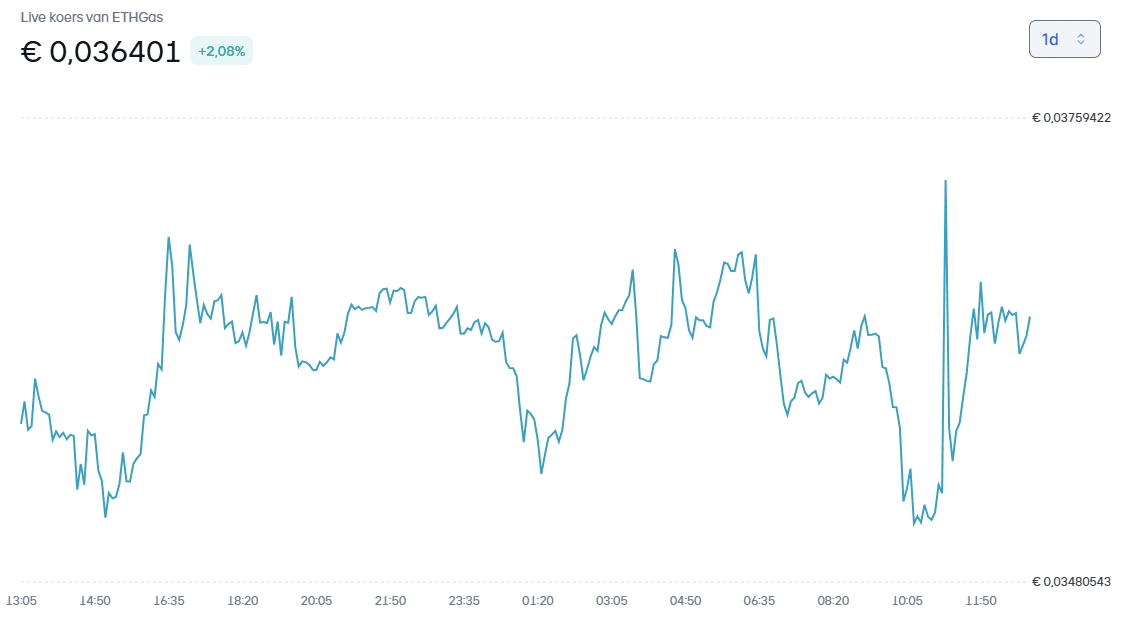Open the 1d time range dropdown
The image size is (1124, 623).
pyautogui.click(x=1064, y=39)
